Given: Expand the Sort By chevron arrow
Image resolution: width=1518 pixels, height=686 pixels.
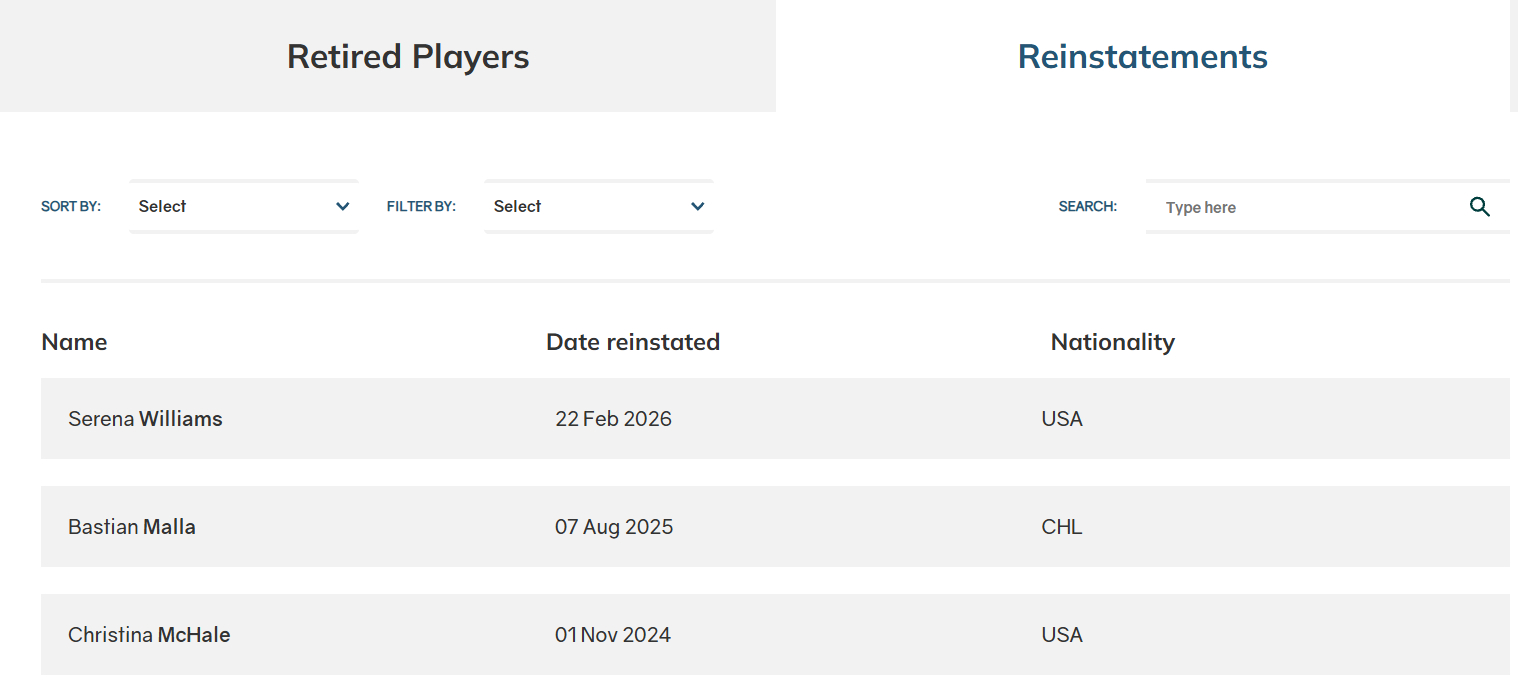Looking at the screenshot, I should click(x=343, y=207).
